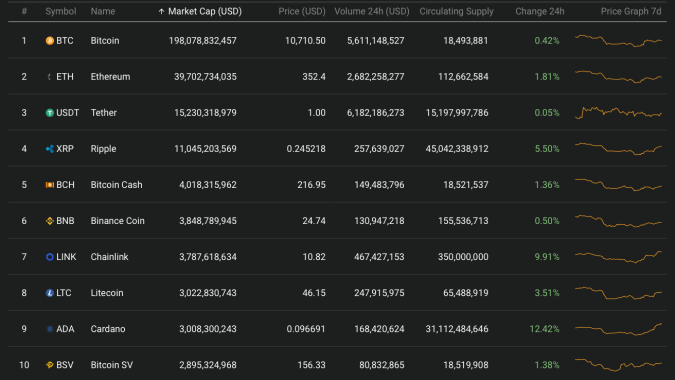The height and width of the screenshot is (380, 675).
Task: Select market cap value 198,078,832,457
Action: point(203,41)
